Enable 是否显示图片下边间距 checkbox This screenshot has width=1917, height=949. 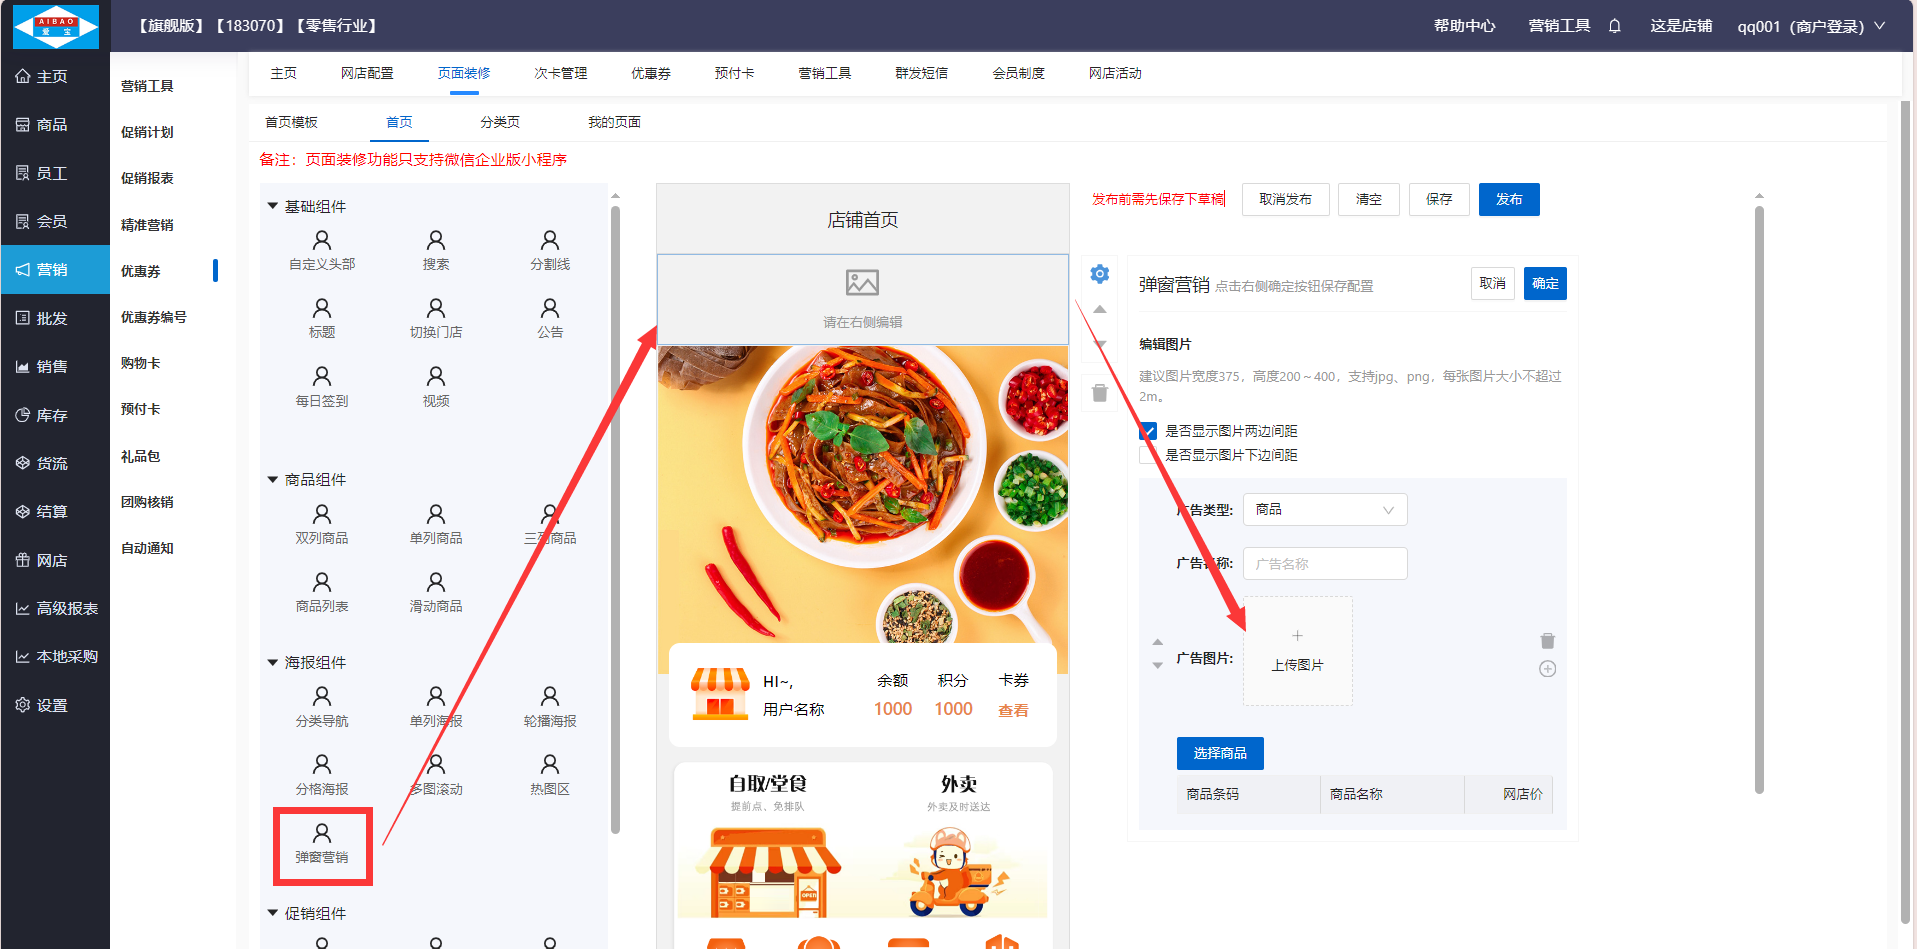click(x=1148, y=455)
